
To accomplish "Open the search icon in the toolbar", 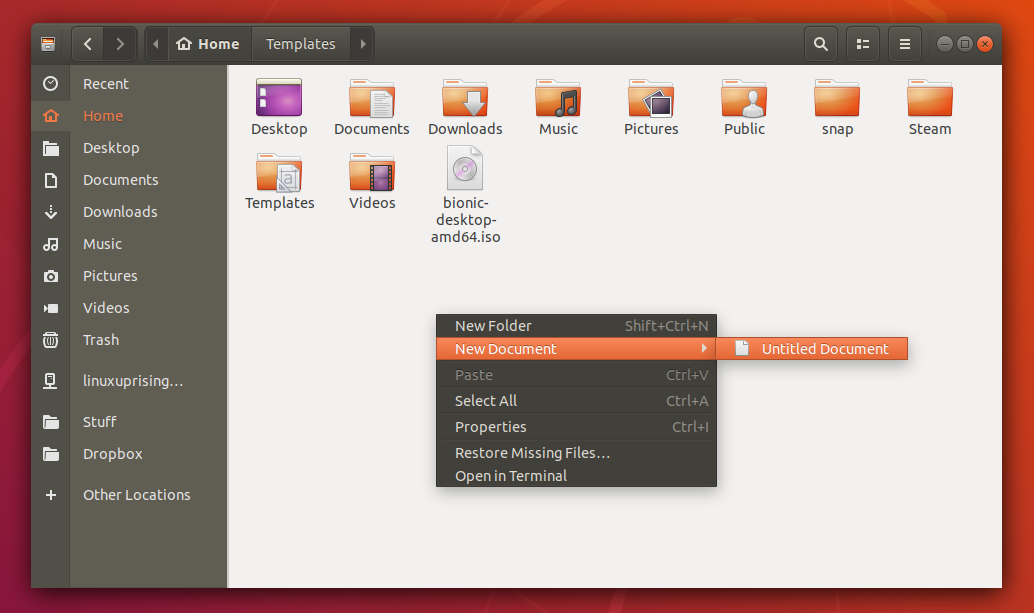I will (x=820, y=43).
